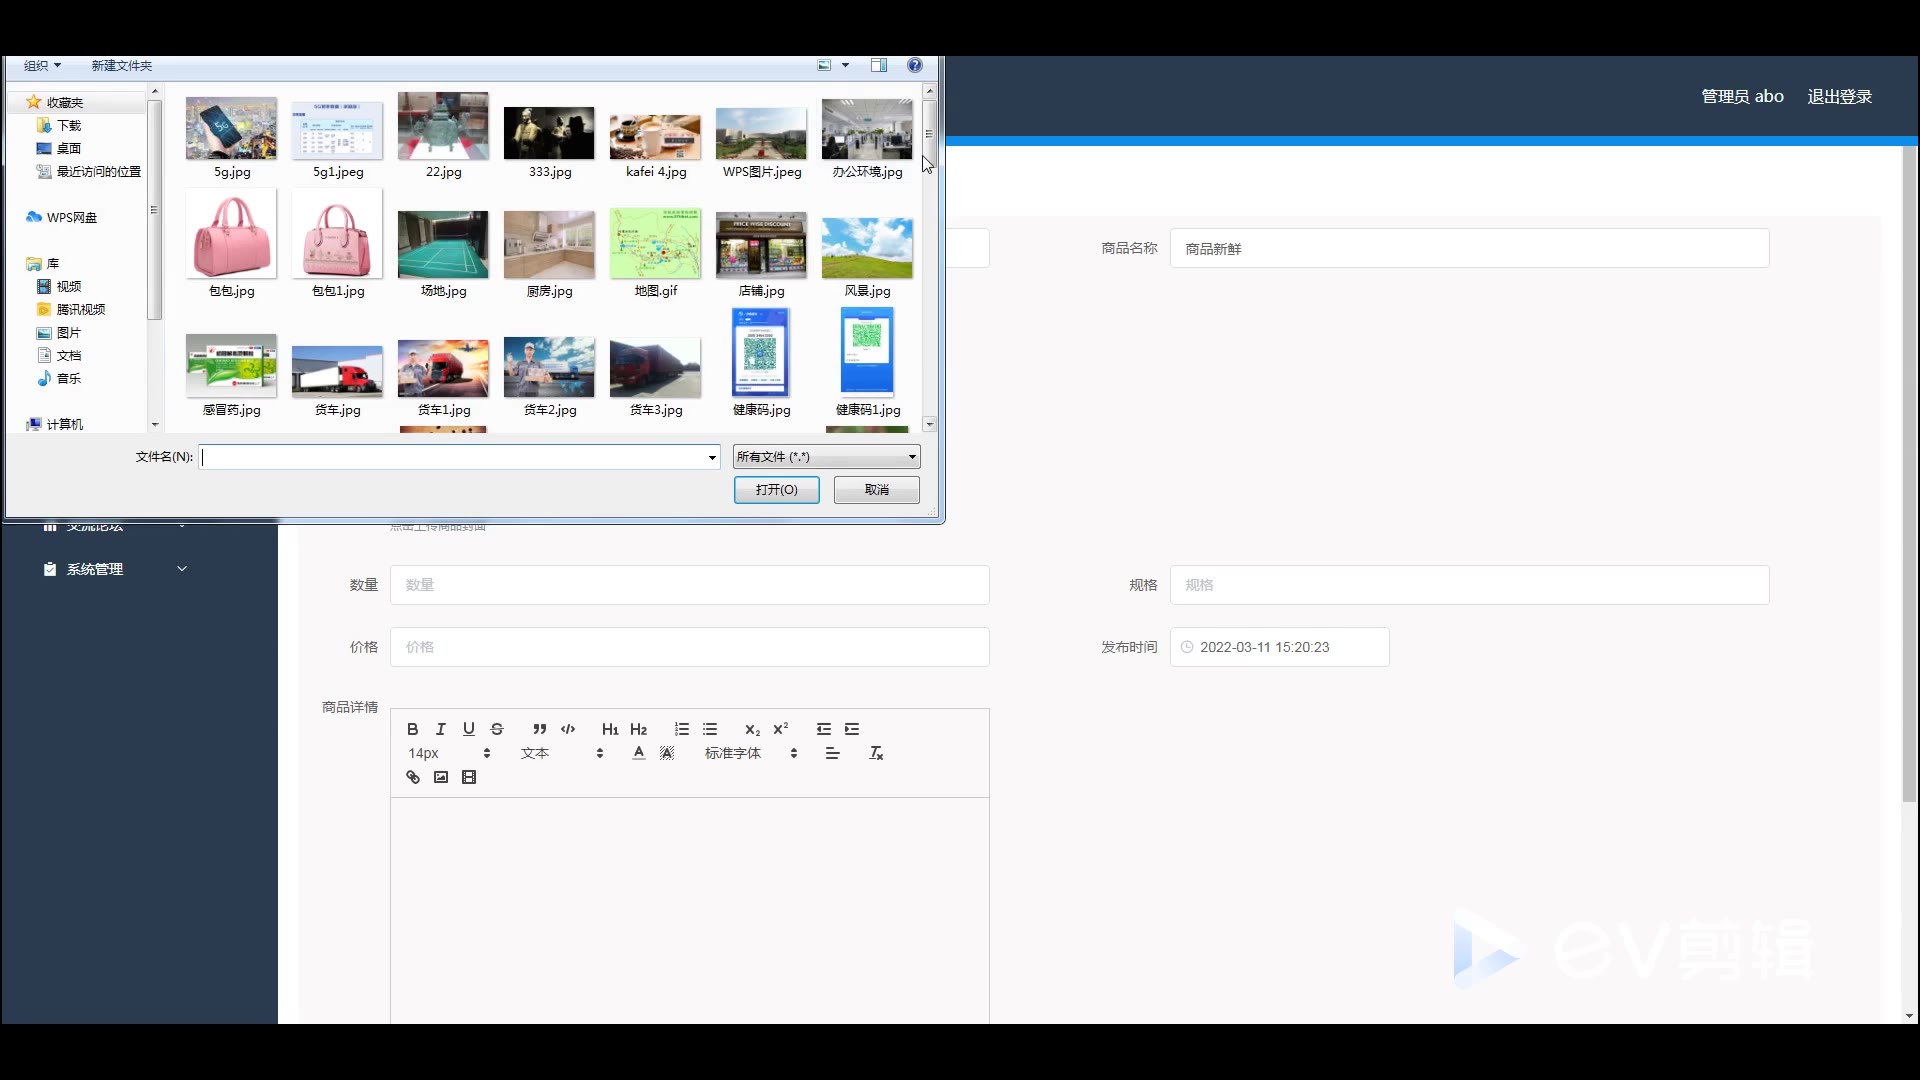Screen dimensions: 1920x1080
Task: Toggle strikethrough formatting in the editor
Action: (497, 729)
